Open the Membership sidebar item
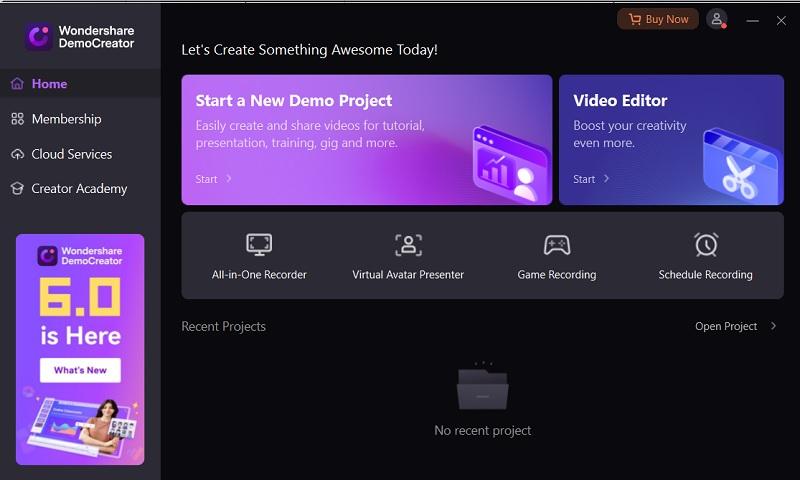Screen dimensions: 800x480 [x=66, y=119]
